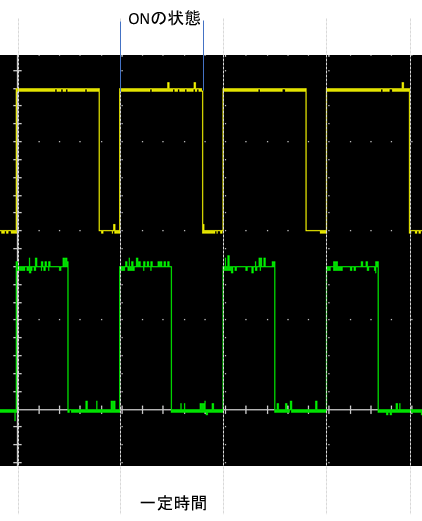The image size is (422, 521).
Task: Select the left blue vertical marker under ONの状態
Action: [x=120, y=55]
